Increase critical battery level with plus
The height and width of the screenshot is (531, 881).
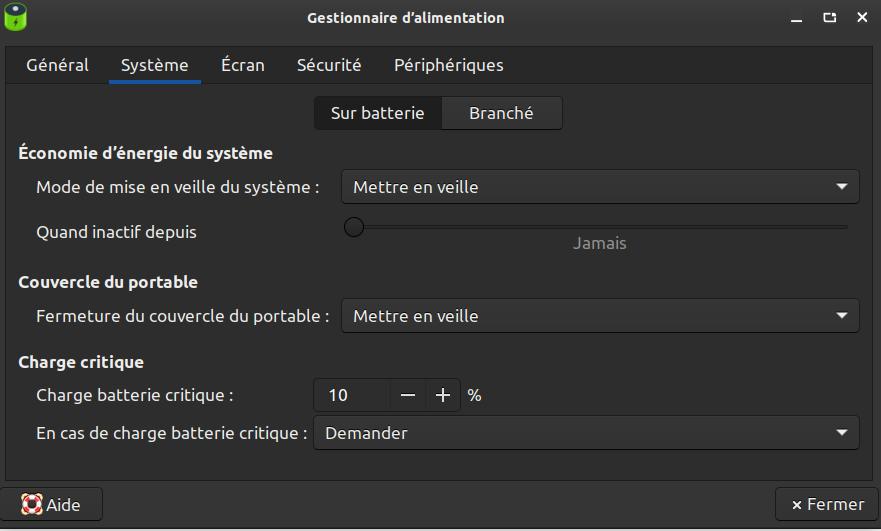(443, 395)
